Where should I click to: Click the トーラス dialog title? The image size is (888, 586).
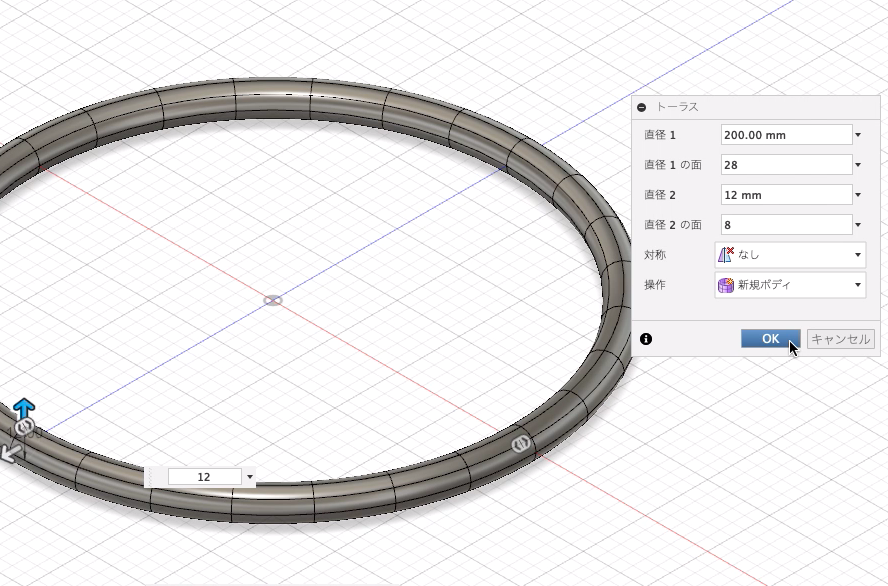point(677,107)
